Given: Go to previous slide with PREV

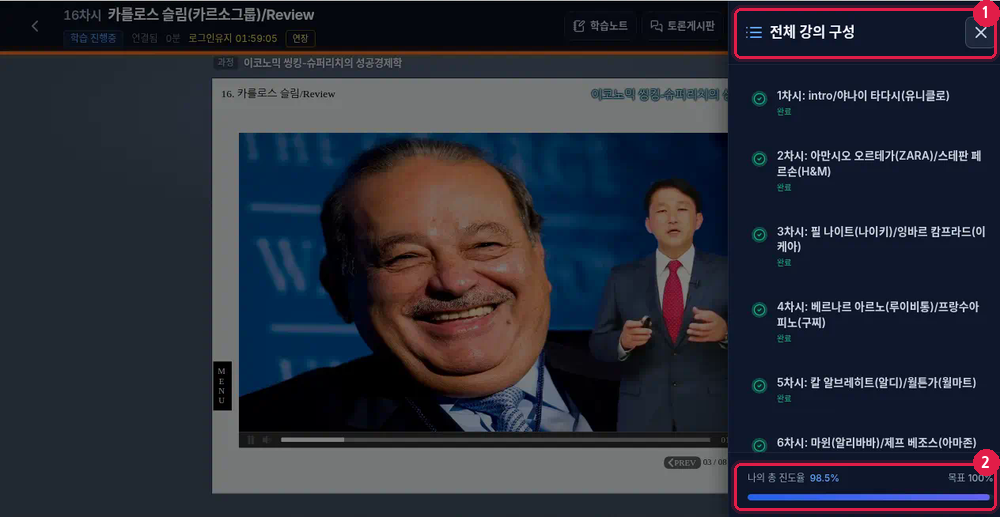Looking at the screenshot, I should (x=682, y=463).
